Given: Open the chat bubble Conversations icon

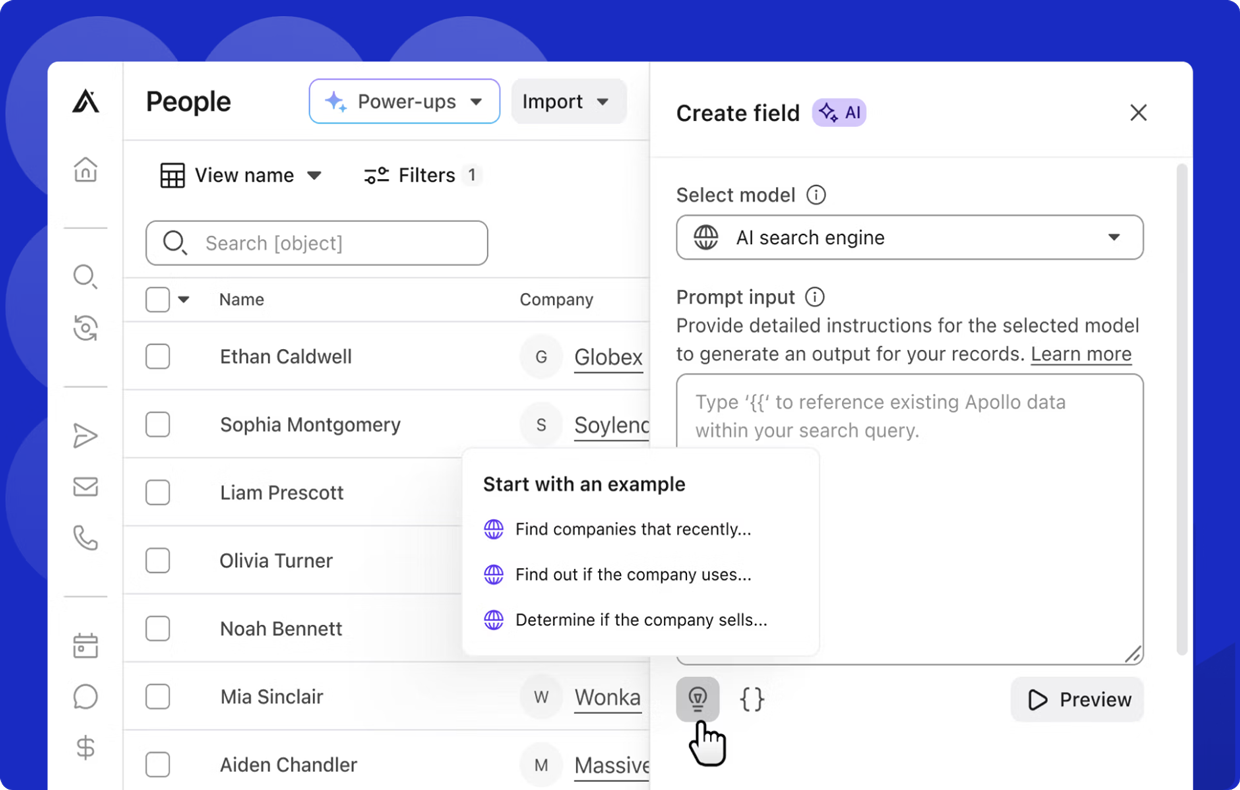Looking at the screenshot, I should 86,696.
